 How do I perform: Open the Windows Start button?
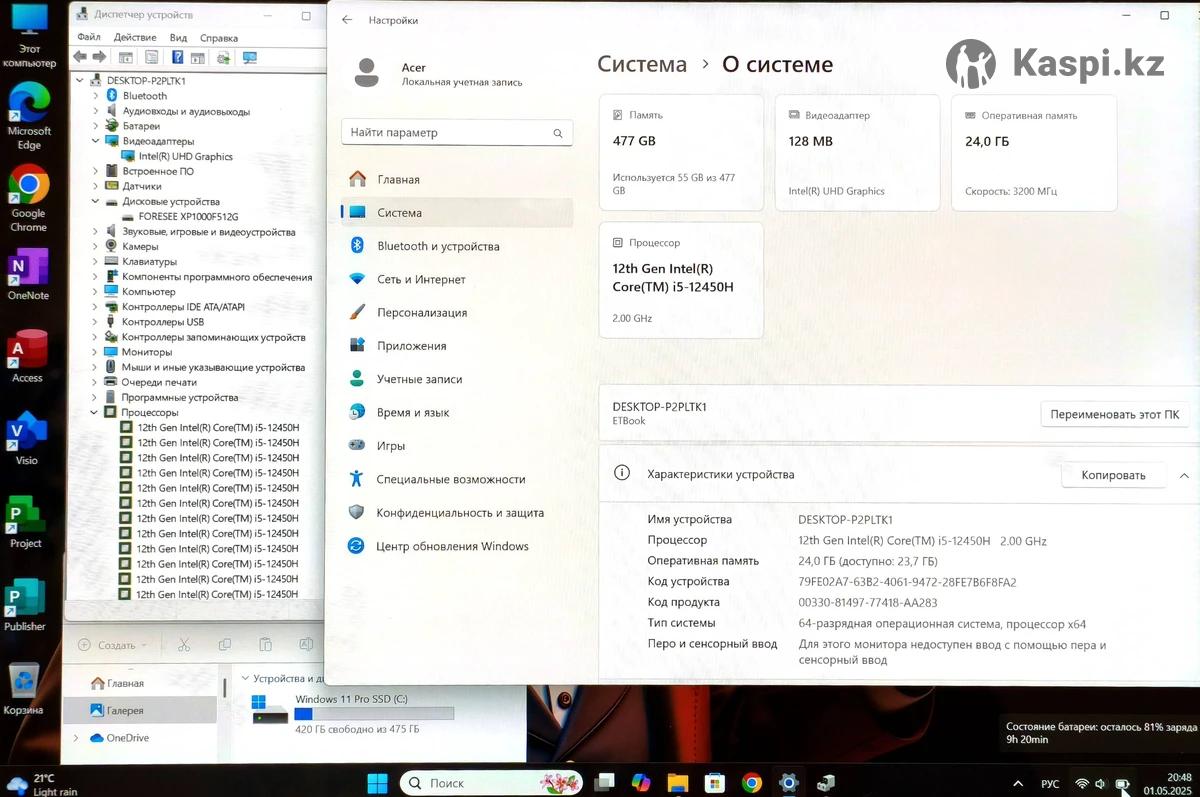(378, 783)
